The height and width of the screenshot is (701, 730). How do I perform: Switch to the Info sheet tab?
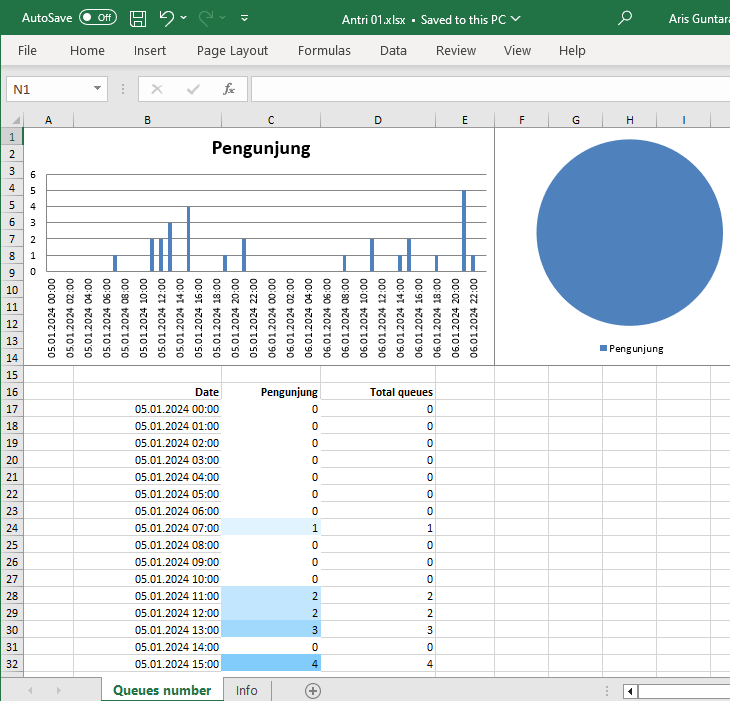[246, 690]
